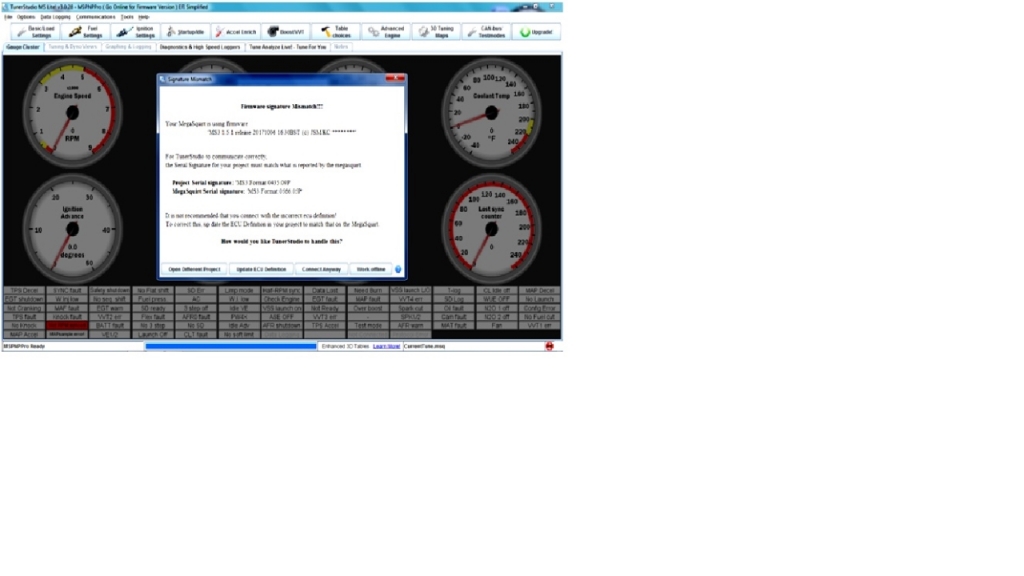Click the blue progress bar in the status bar

coord(231,346)
